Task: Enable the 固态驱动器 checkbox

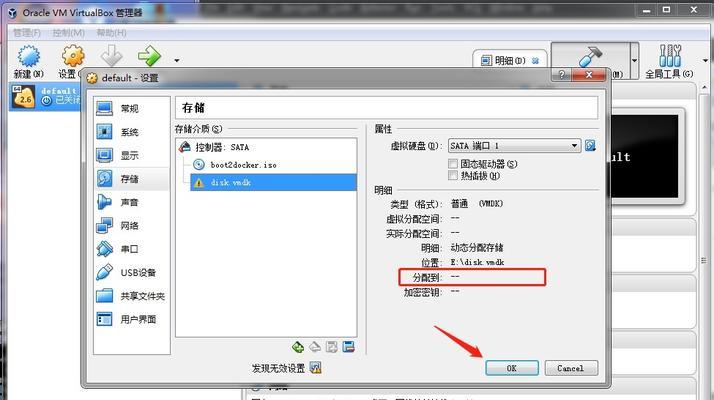Action: point(453,163)
